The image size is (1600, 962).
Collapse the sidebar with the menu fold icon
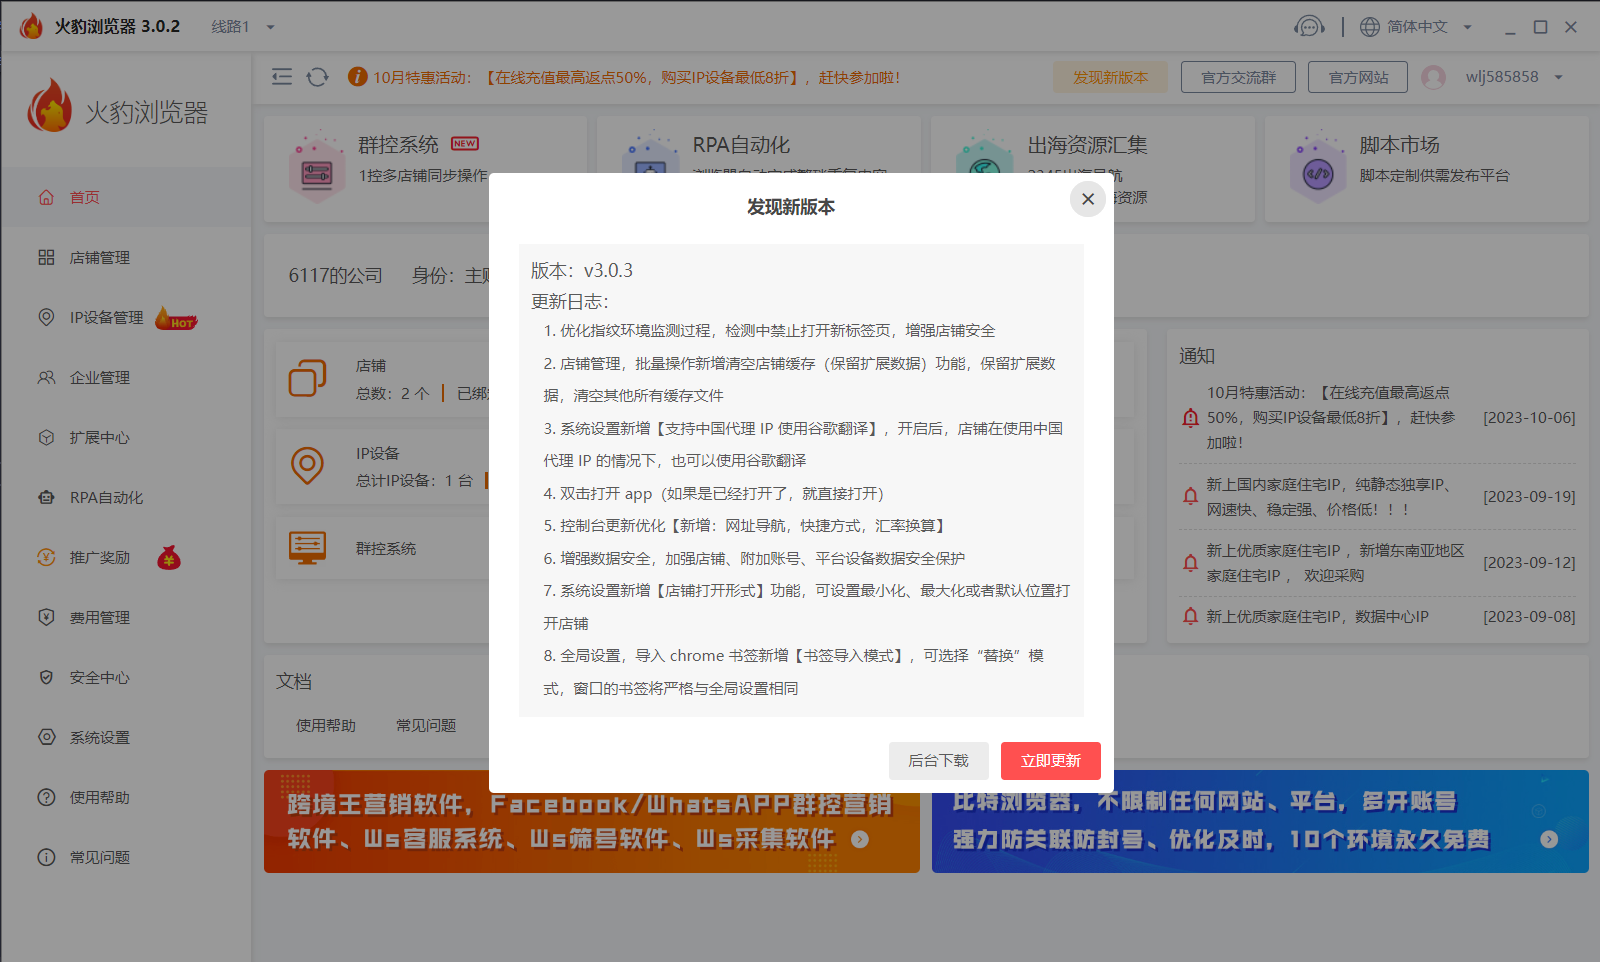[282, 77]
